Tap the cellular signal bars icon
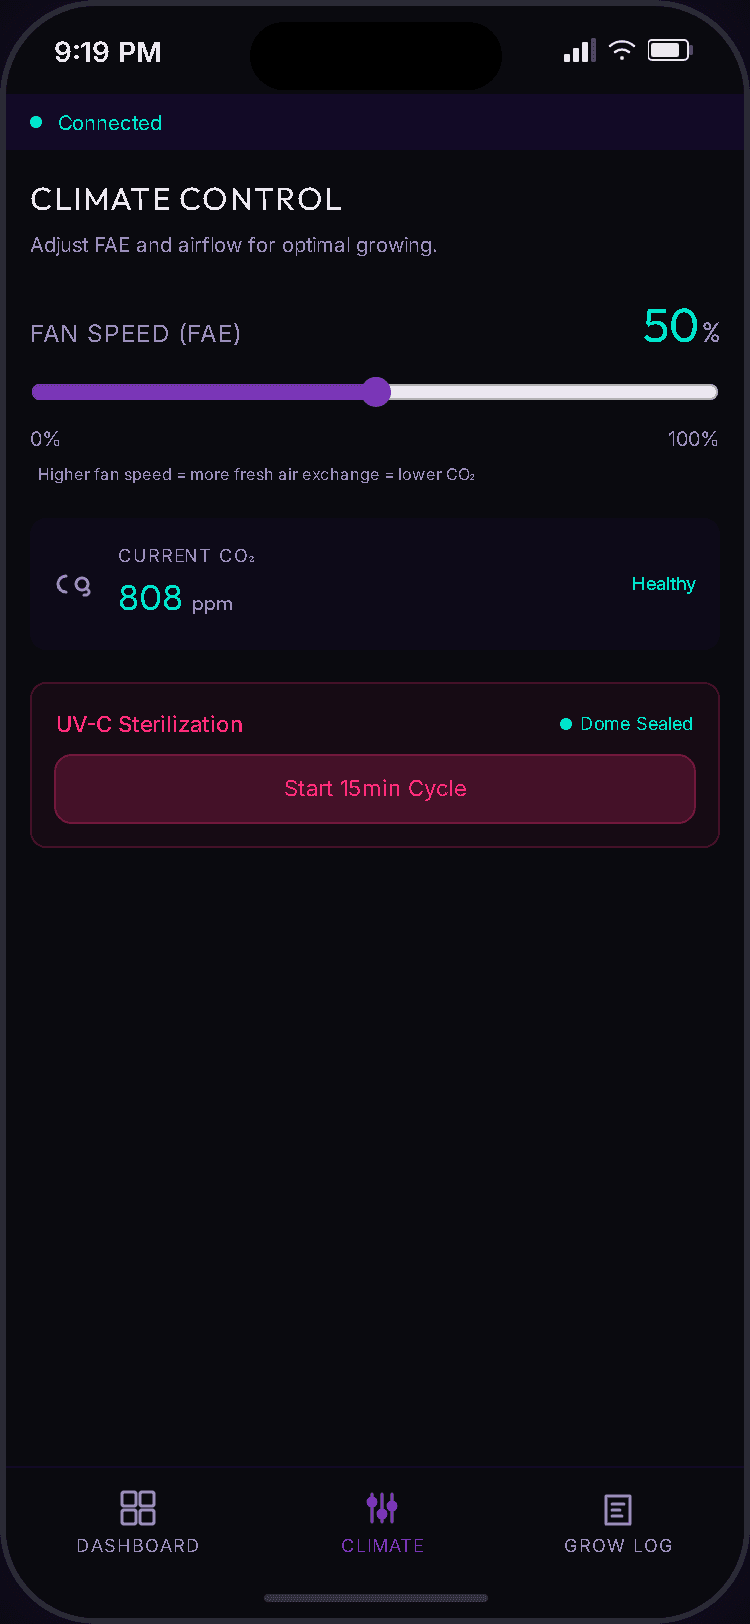The width and height of the screenshot is (750, 1624). point(578,50)
